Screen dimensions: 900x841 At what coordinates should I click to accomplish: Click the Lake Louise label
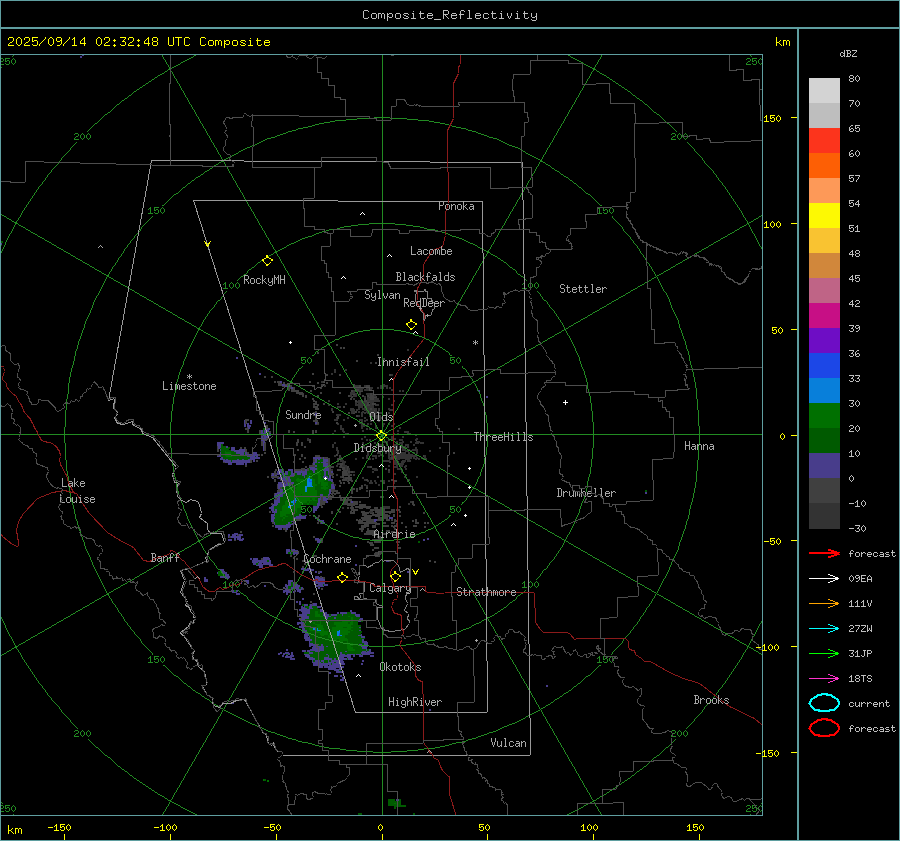coord(77,491)
